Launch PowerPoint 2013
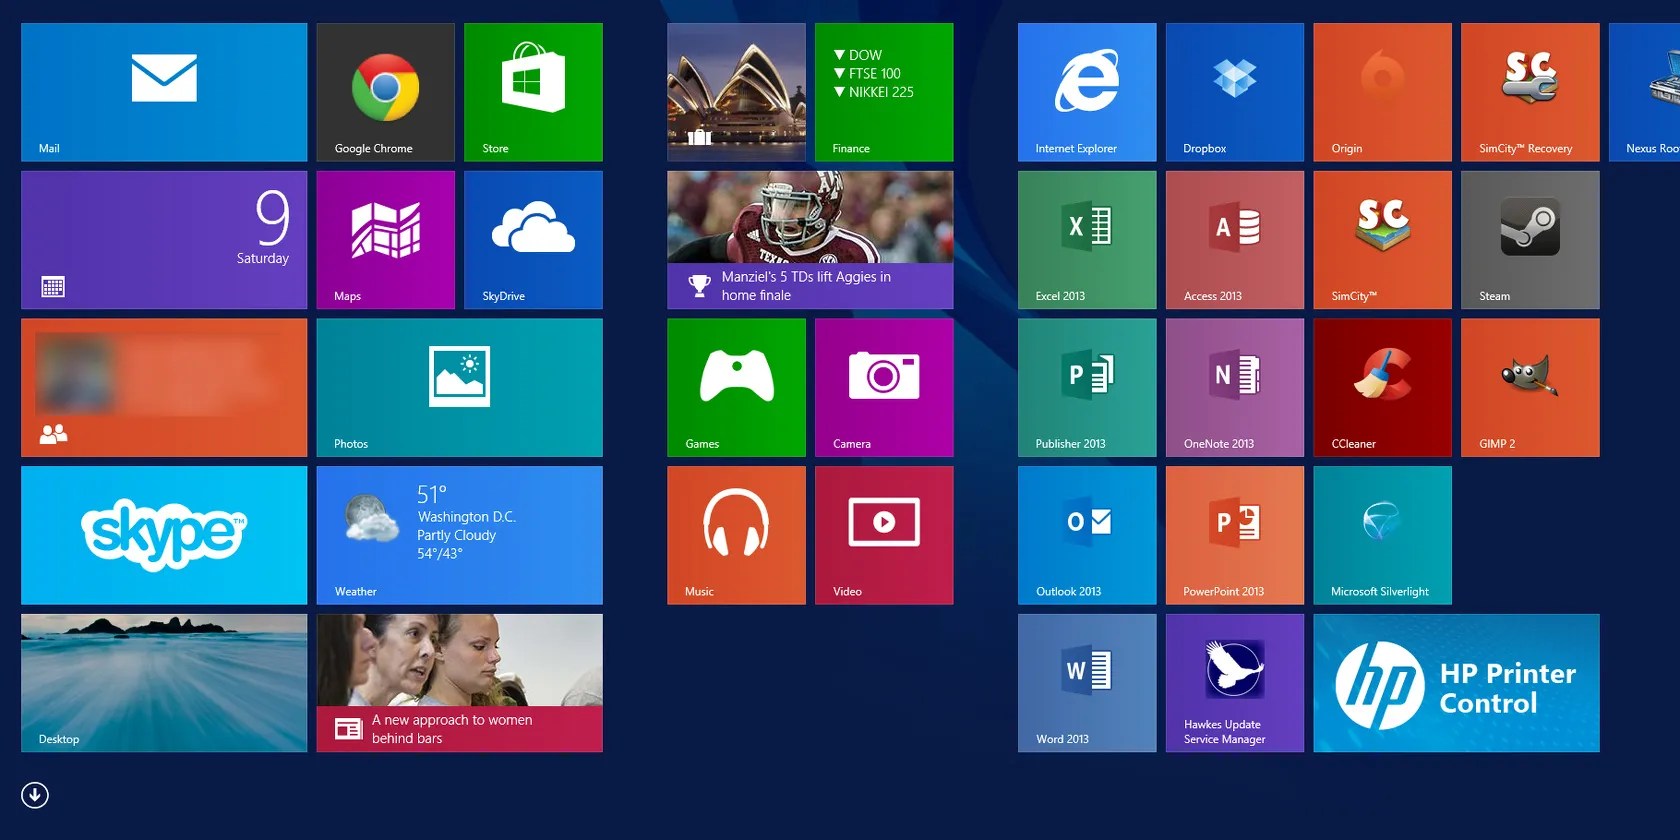 (x=1235, y=535)
